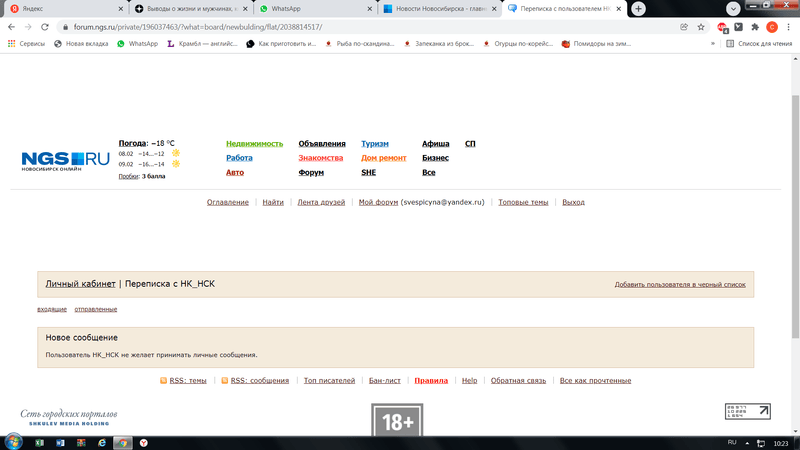Screen dimensions: 800x450
Task: Go to forum Оглавление
Action: point(228,202)
